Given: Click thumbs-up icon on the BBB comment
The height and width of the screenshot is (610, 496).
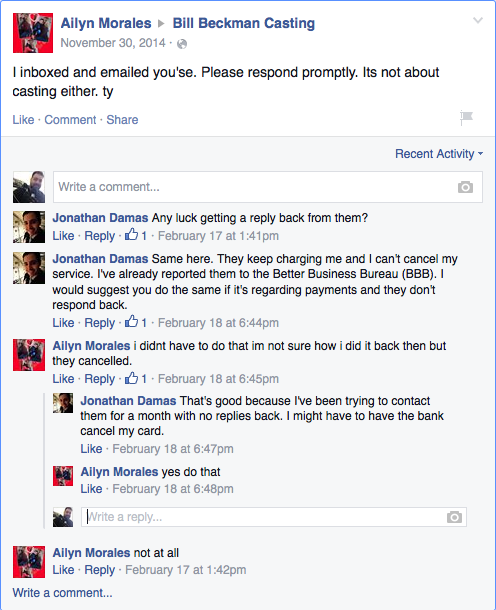Looking at the screenshot, I should tap(131, 321).
